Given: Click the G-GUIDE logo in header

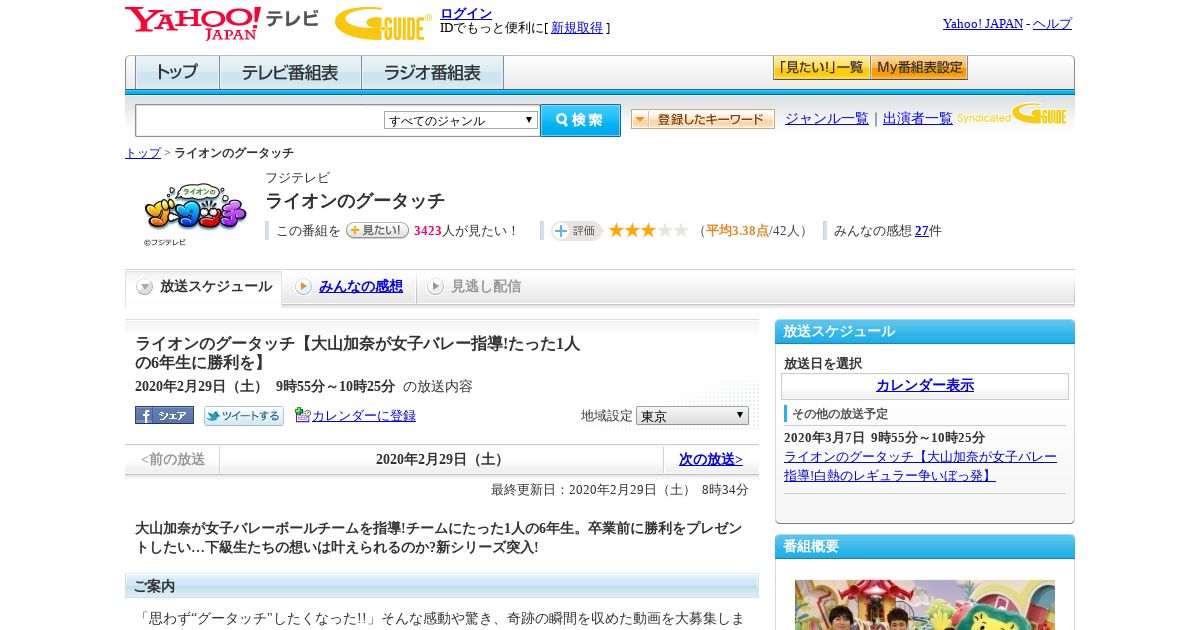Looking at the screenshot, I should [383, 24].
